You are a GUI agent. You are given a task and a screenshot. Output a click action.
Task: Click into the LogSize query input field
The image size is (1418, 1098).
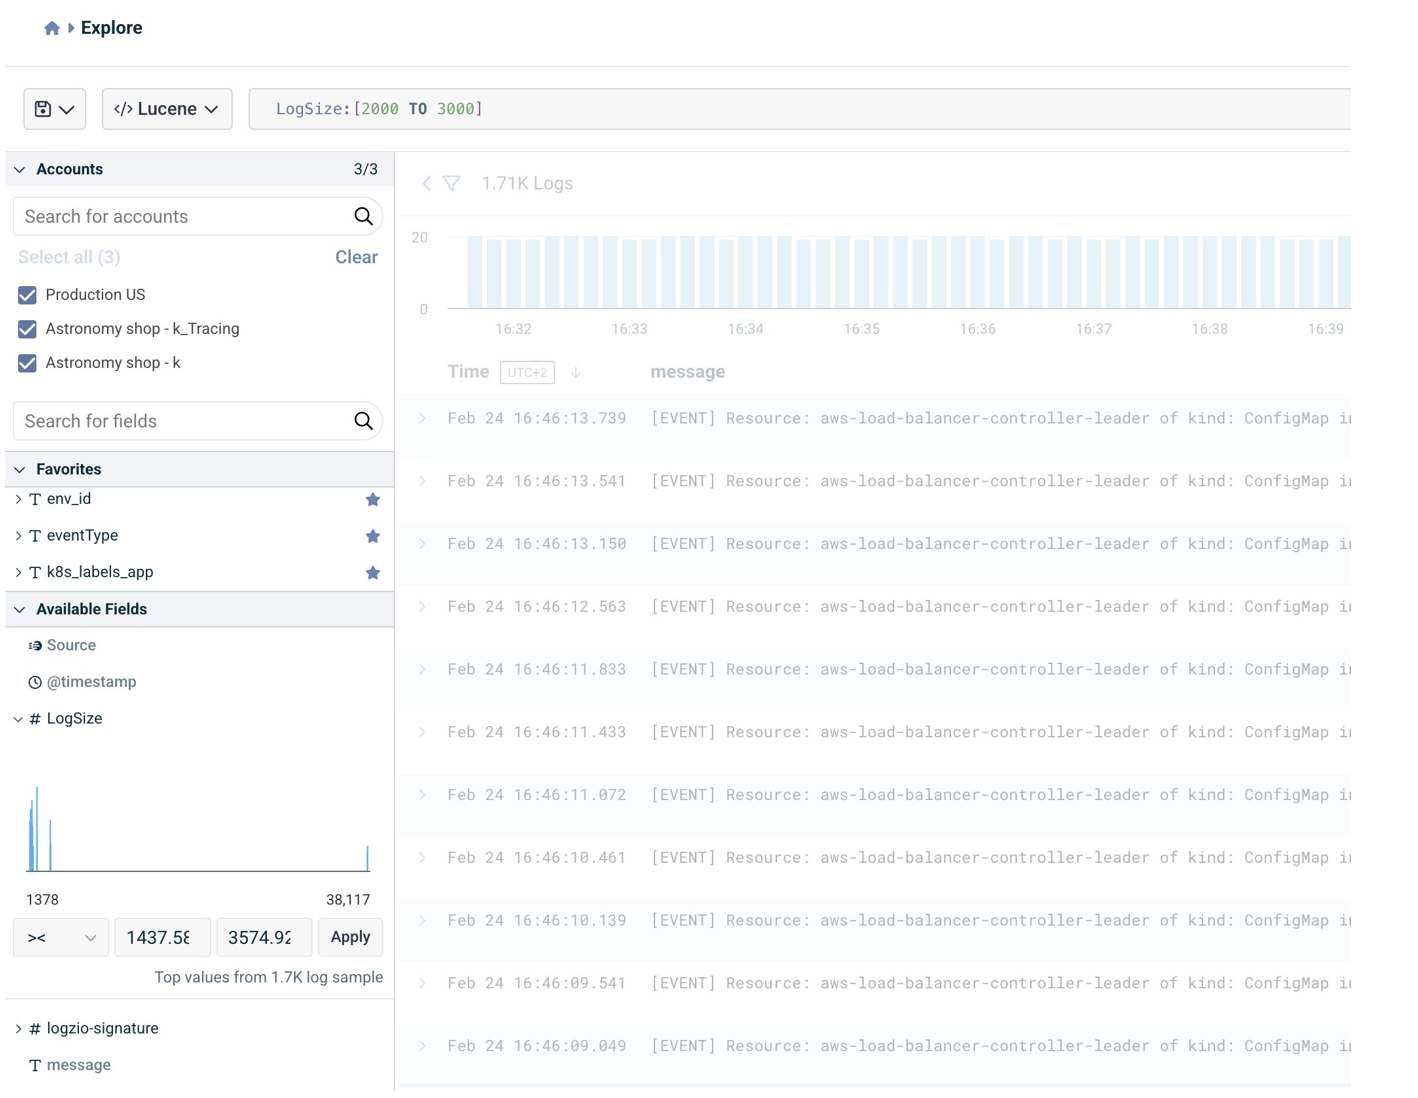[600, 108]
